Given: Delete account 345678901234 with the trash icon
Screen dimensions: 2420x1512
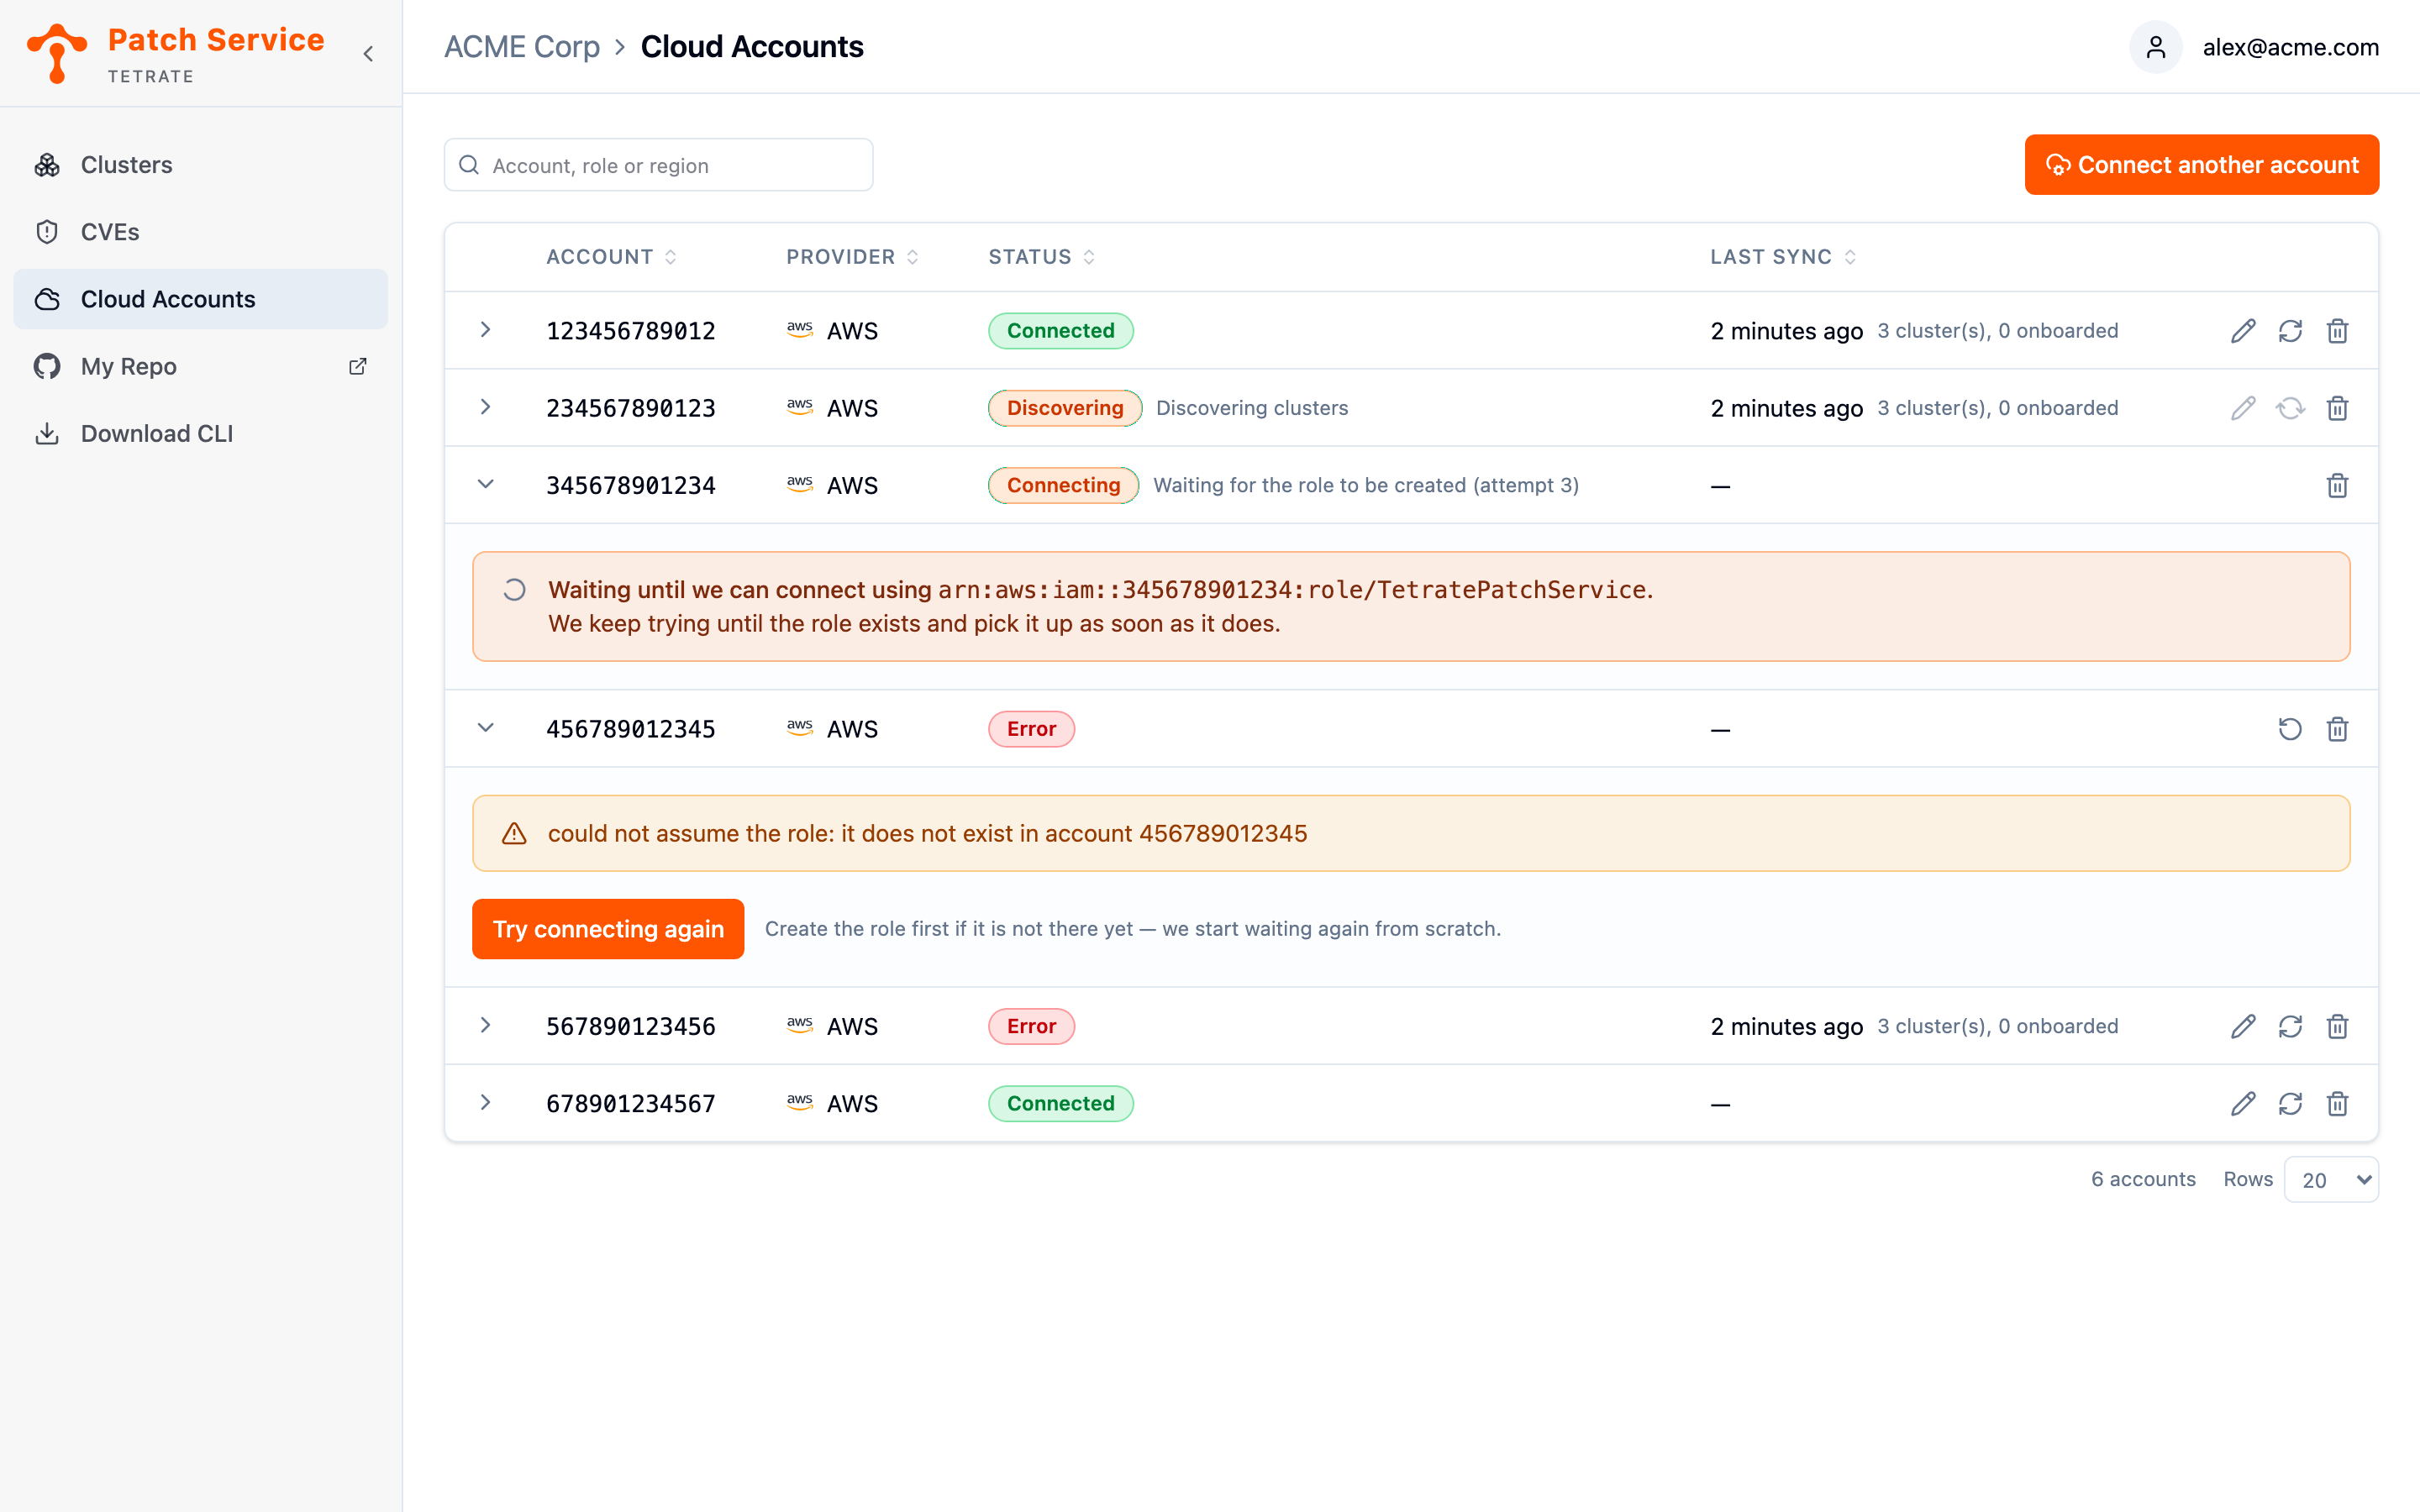Looking at the screenshot, I should pos(2337,485).
